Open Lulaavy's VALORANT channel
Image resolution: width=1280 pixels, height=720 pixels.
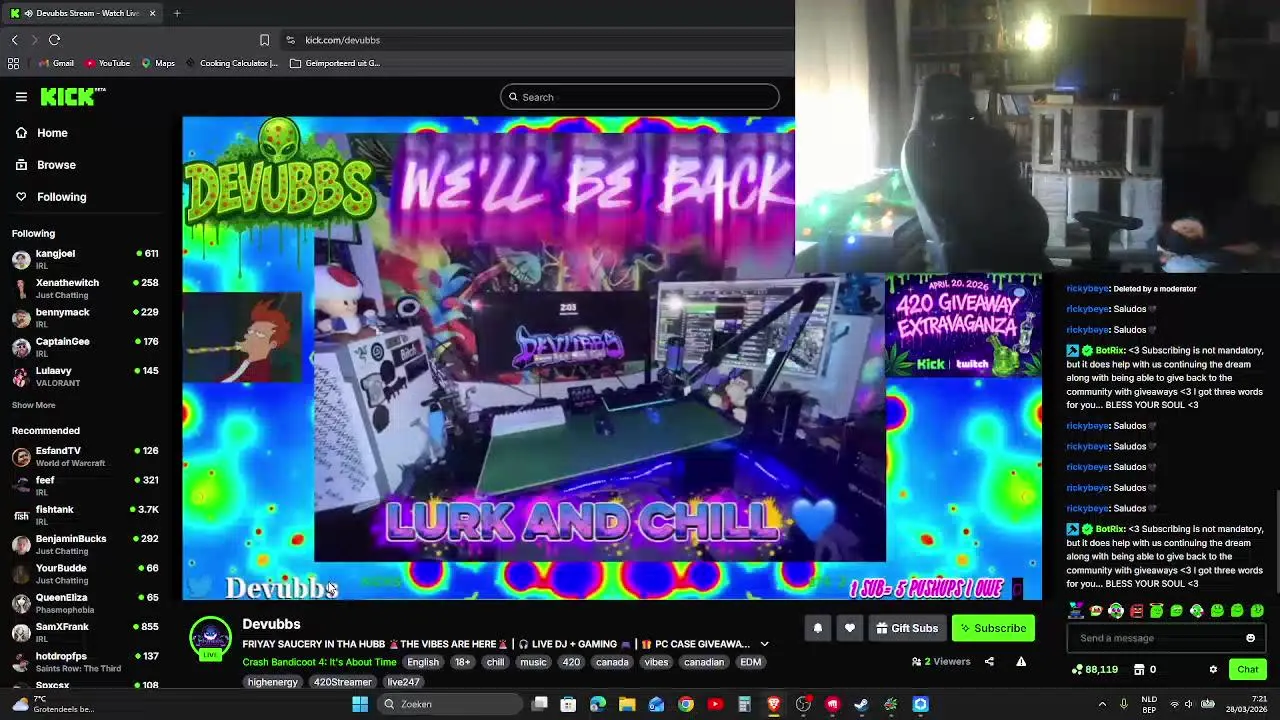point(85,376)
